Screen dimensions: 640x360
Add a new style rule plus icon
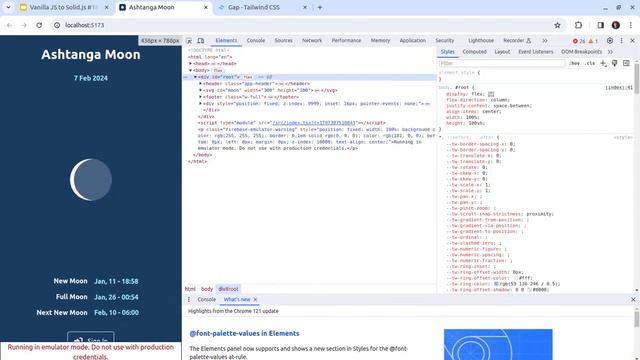[603, 63]
